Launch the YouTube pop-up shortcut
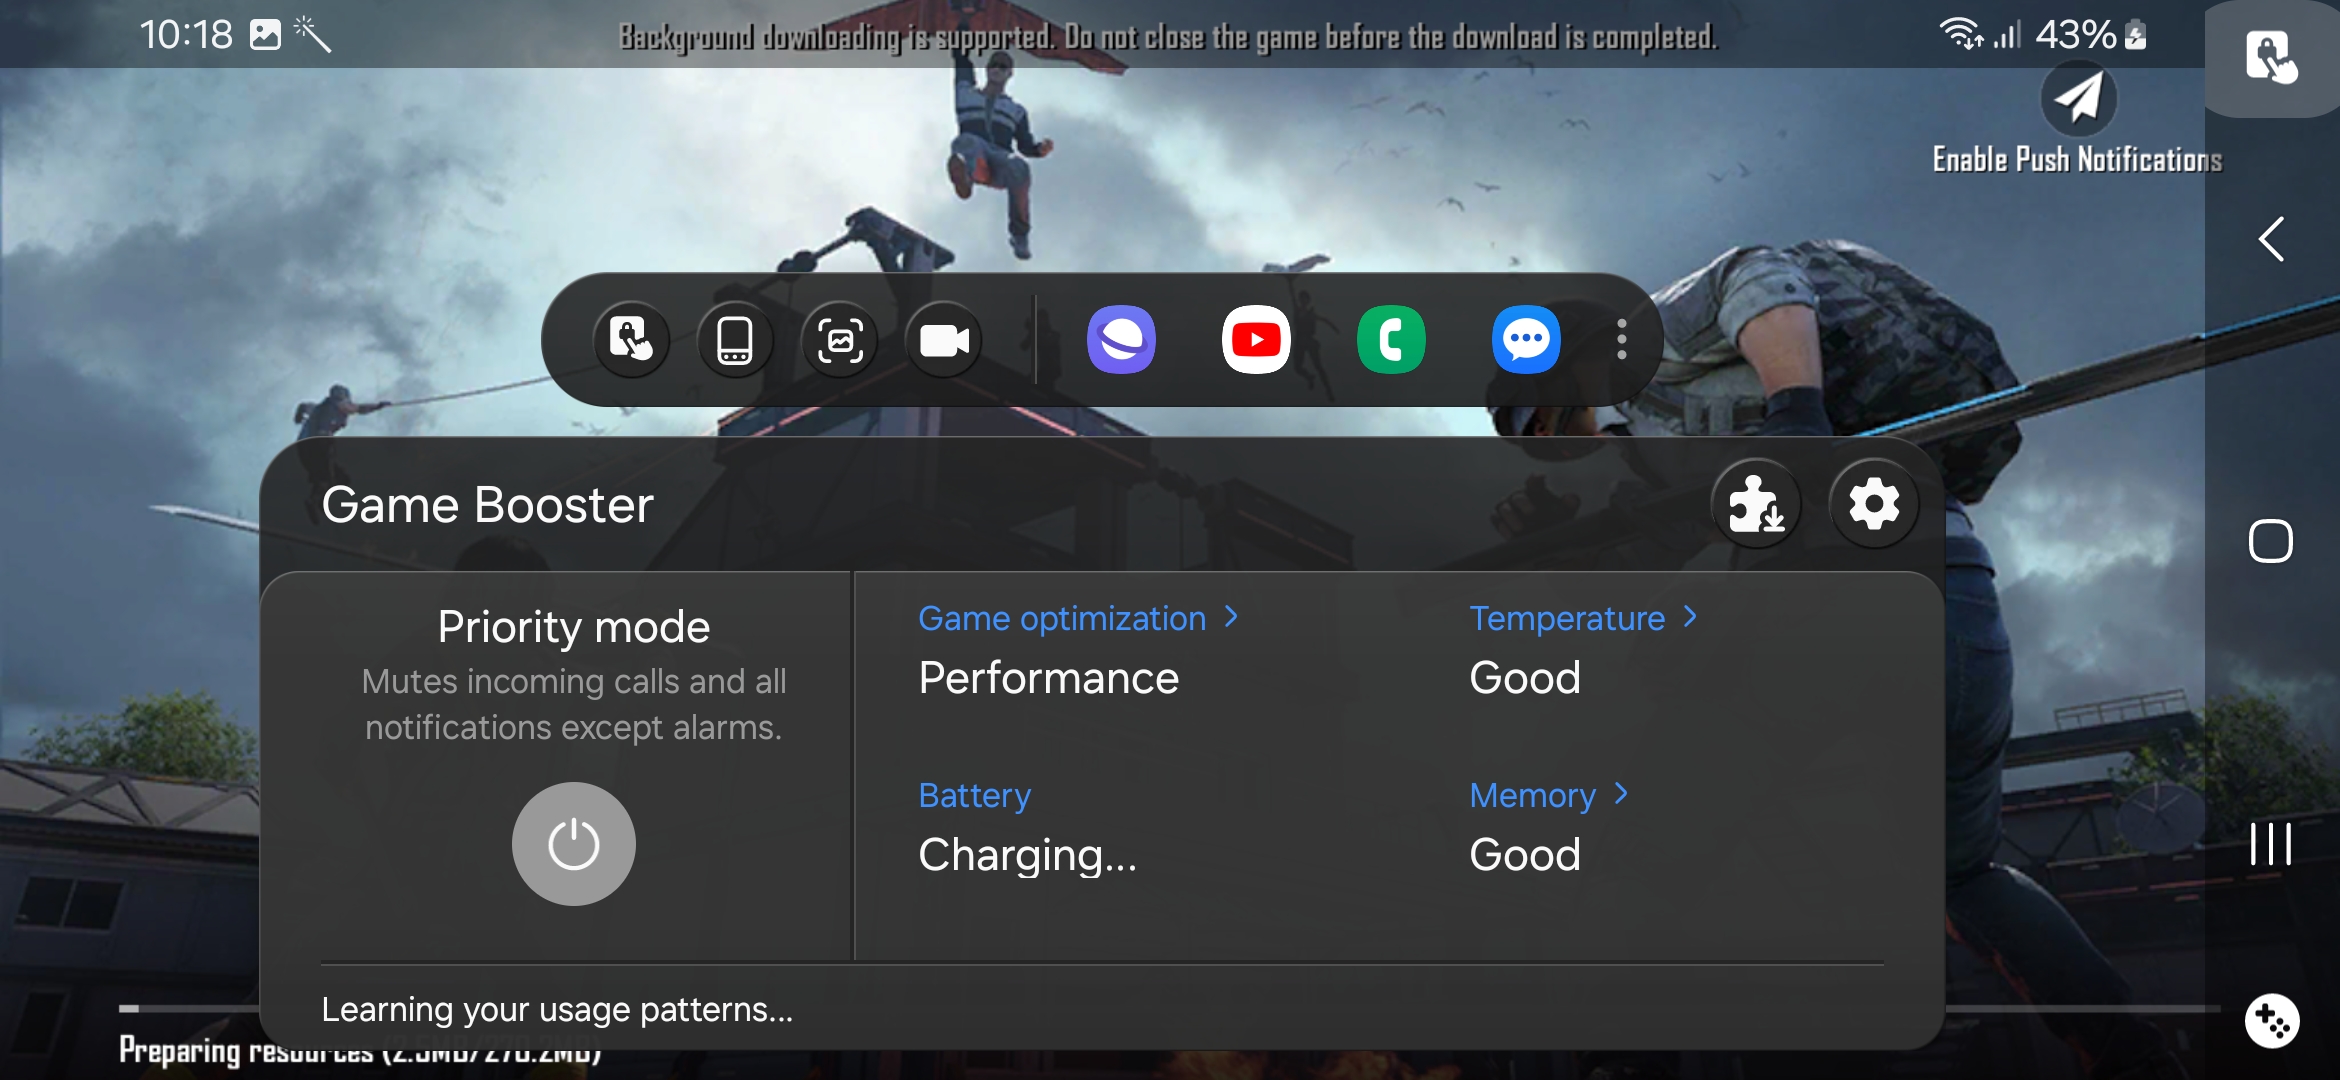The height and width of the screenshot is (1080, 2340). coord(1256,340)
